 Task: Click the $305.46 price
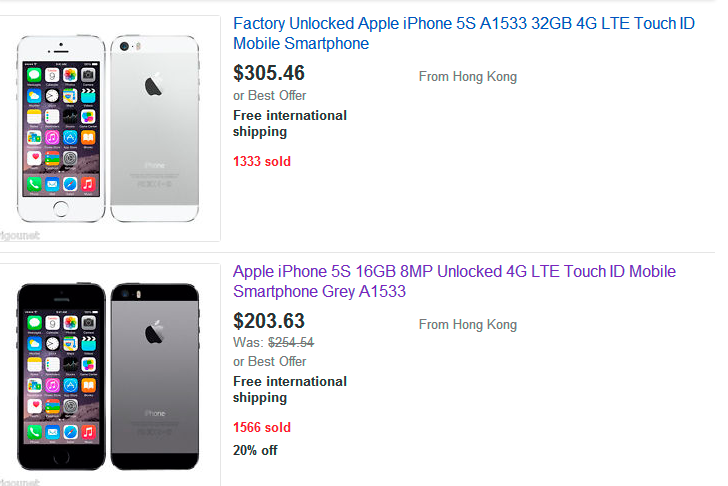point(269,73)
